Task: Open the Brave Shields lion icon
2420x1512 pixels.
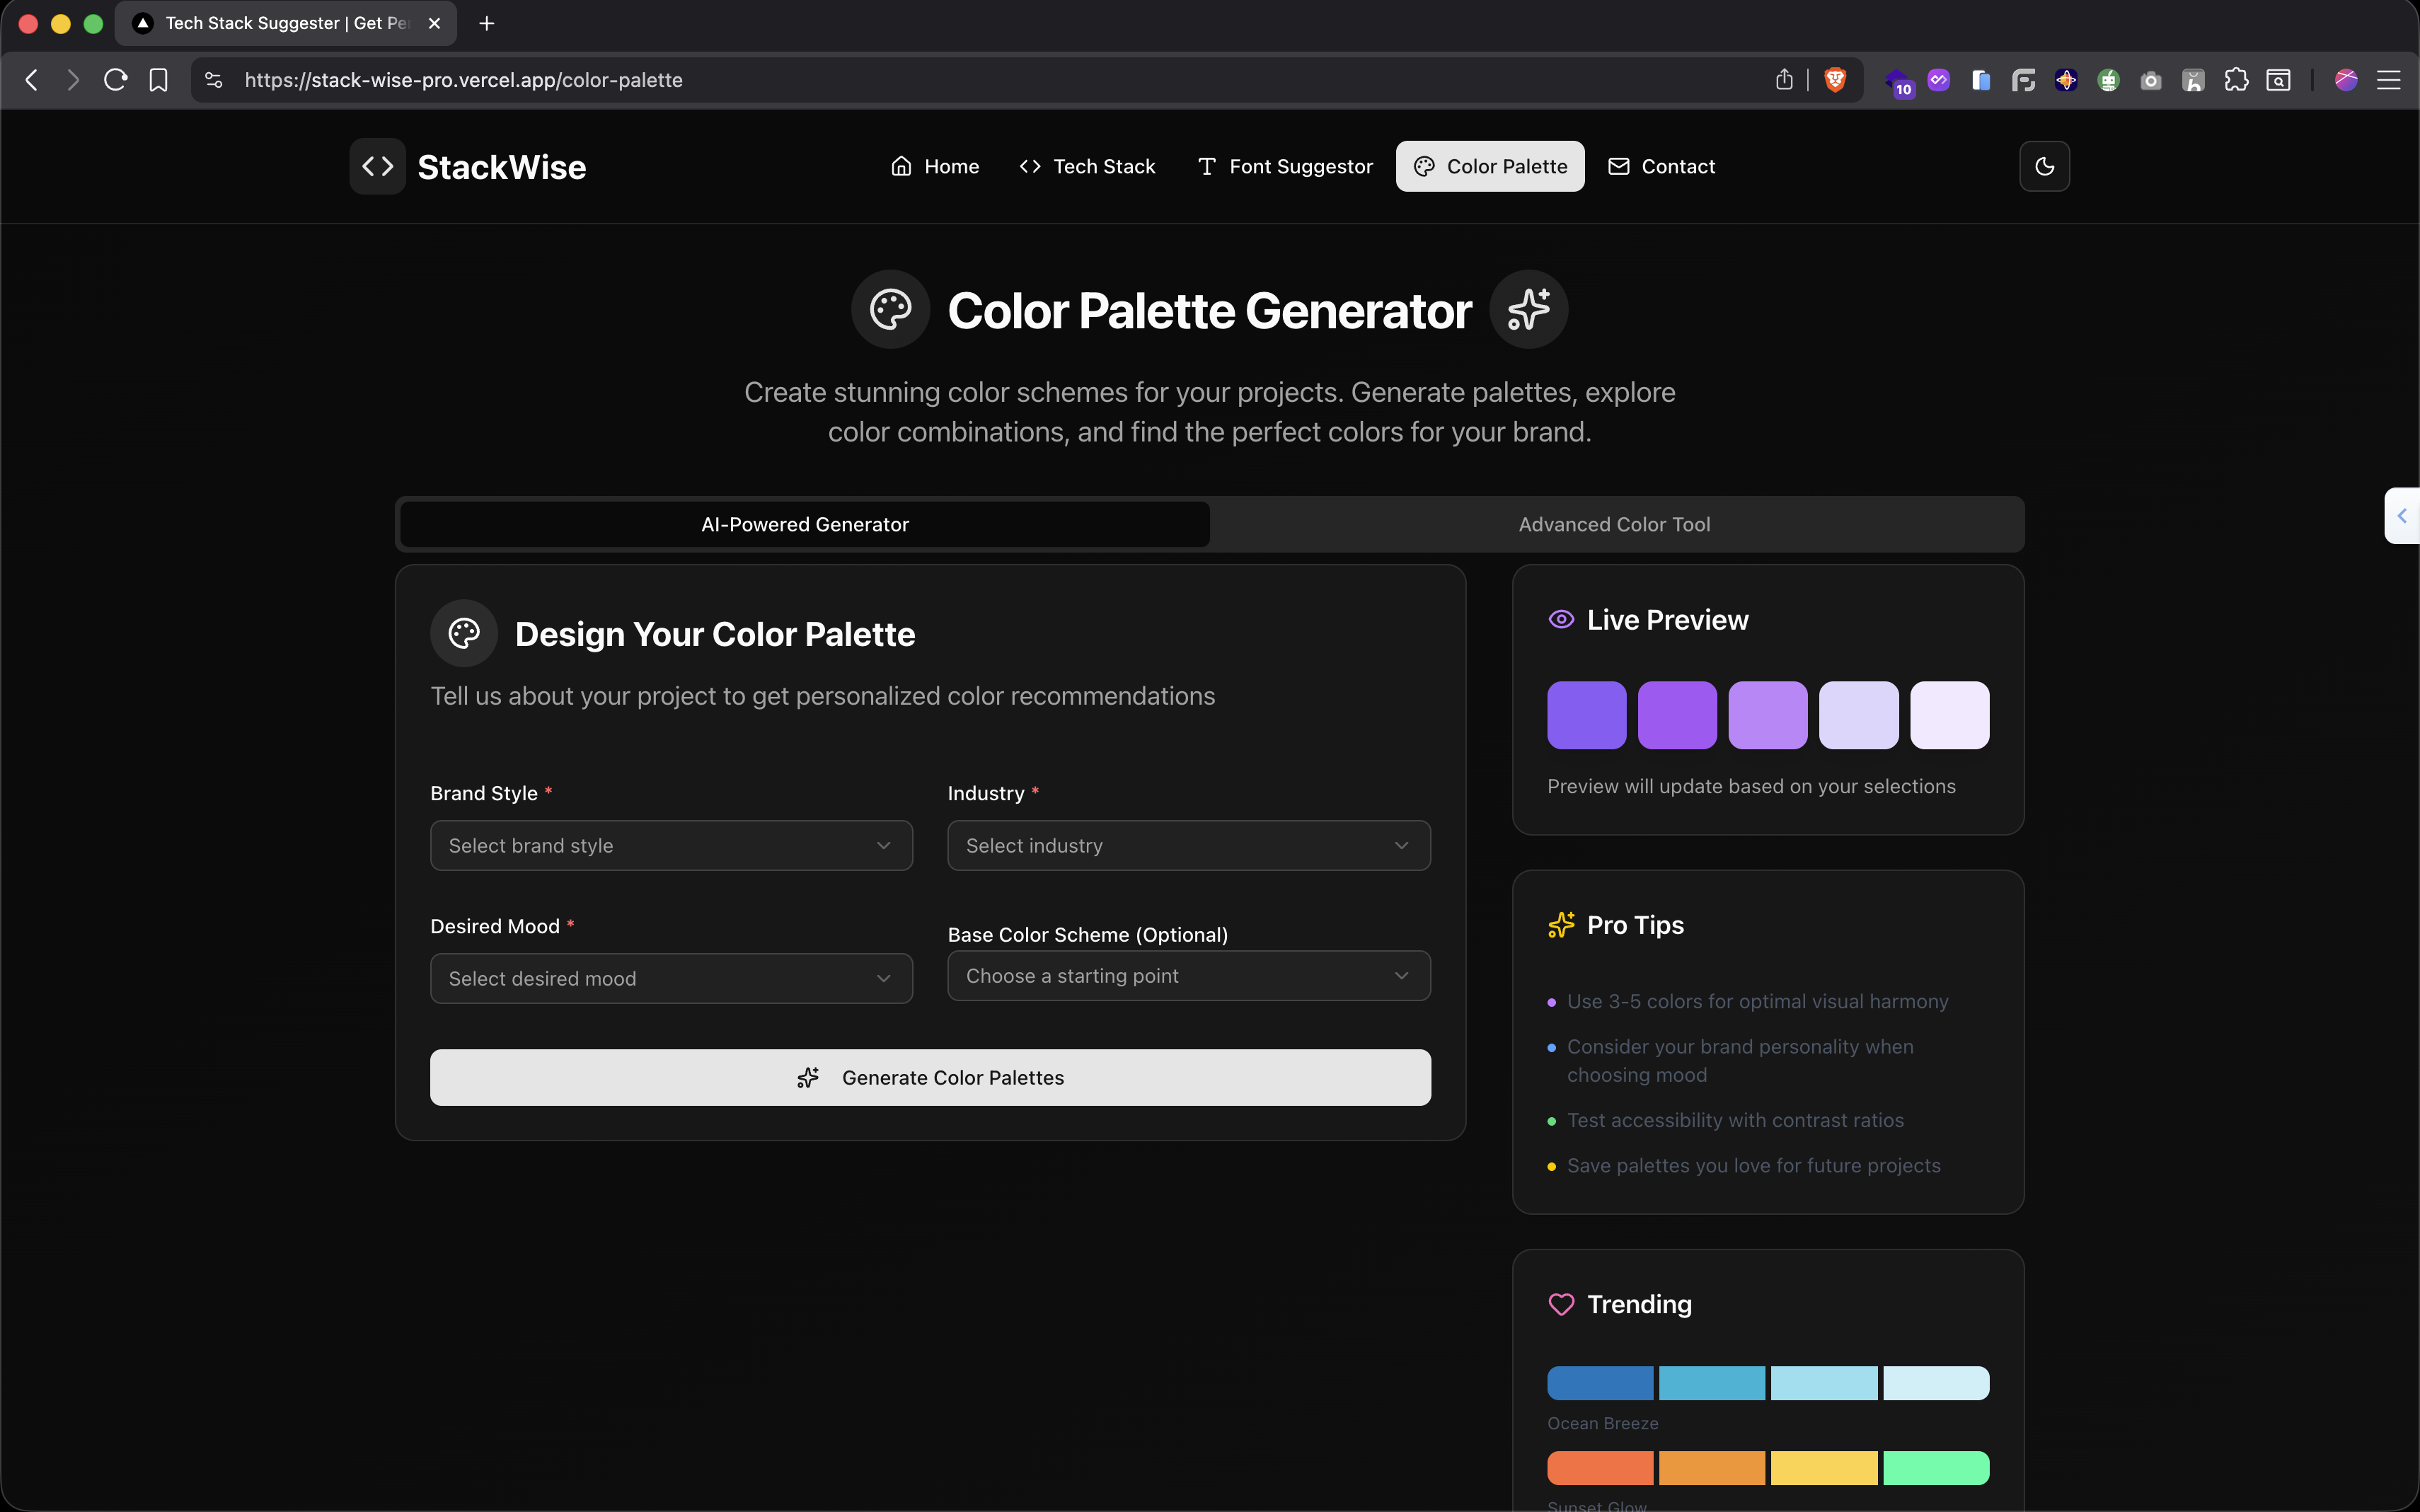Action: [1835, 80]
